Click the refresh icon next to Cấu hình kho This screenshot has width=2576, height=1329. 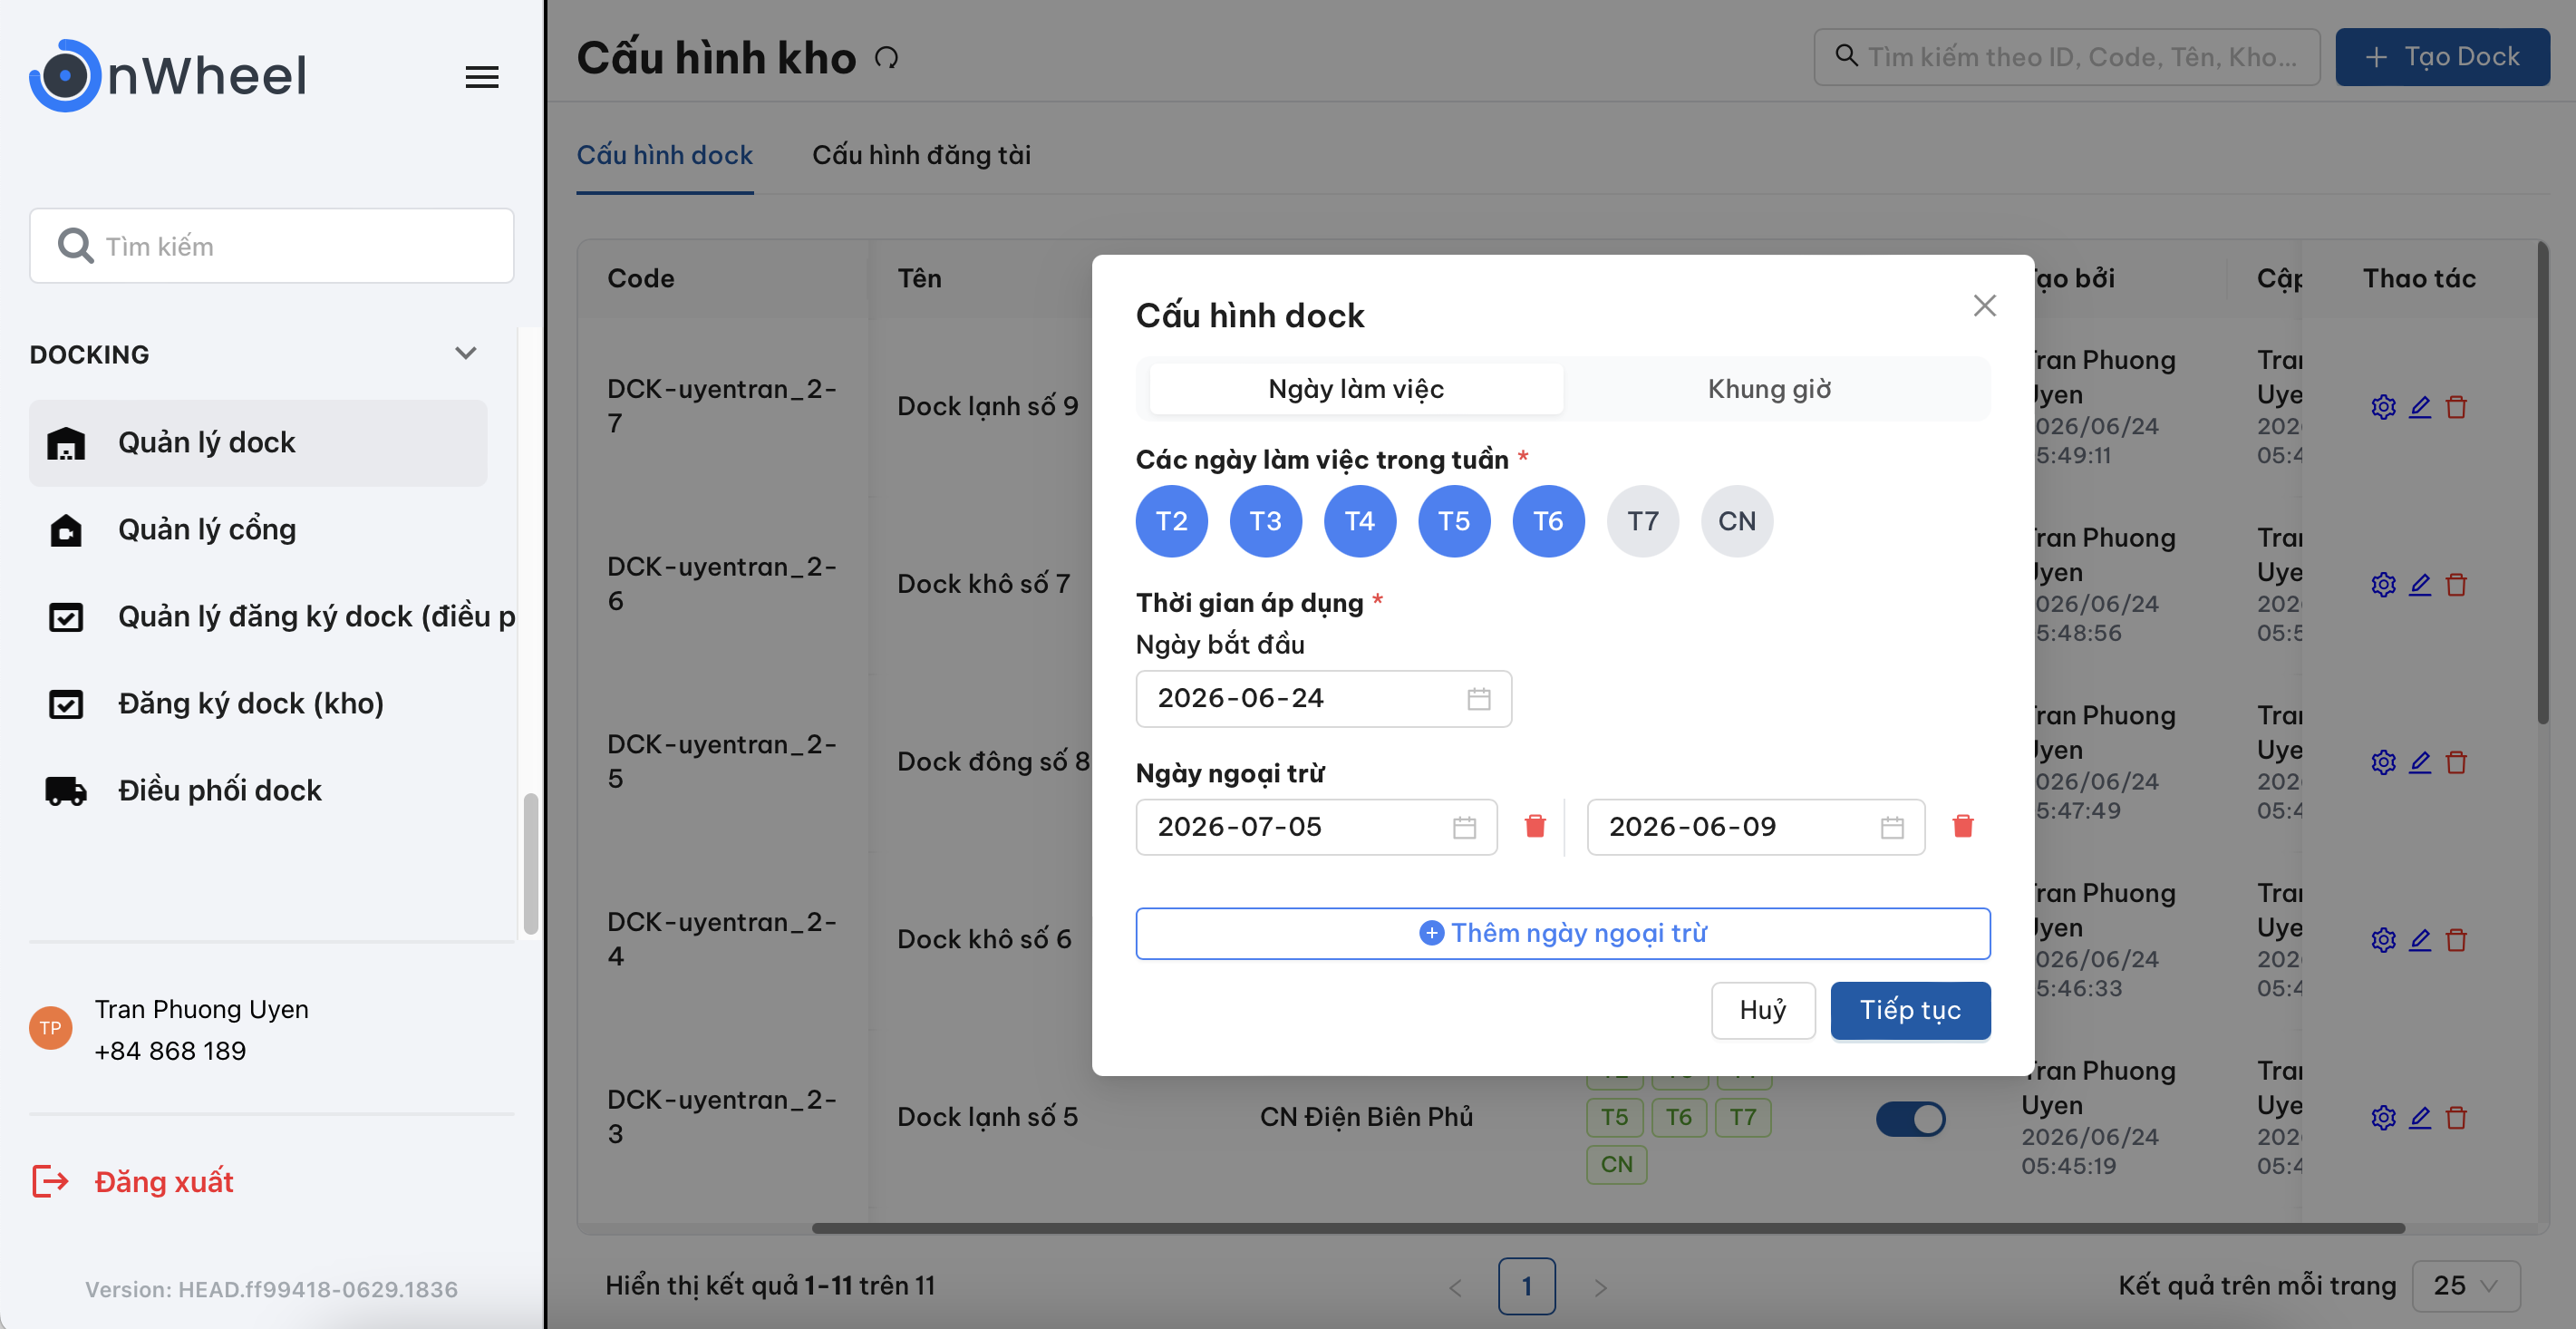(x=886, y=58)
